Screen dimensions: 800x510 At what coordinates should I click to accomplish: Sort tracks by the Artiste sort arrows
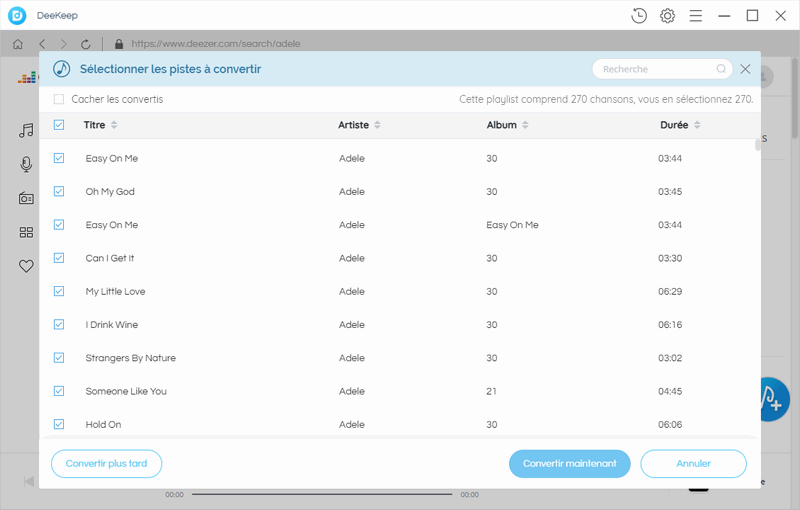378,125
